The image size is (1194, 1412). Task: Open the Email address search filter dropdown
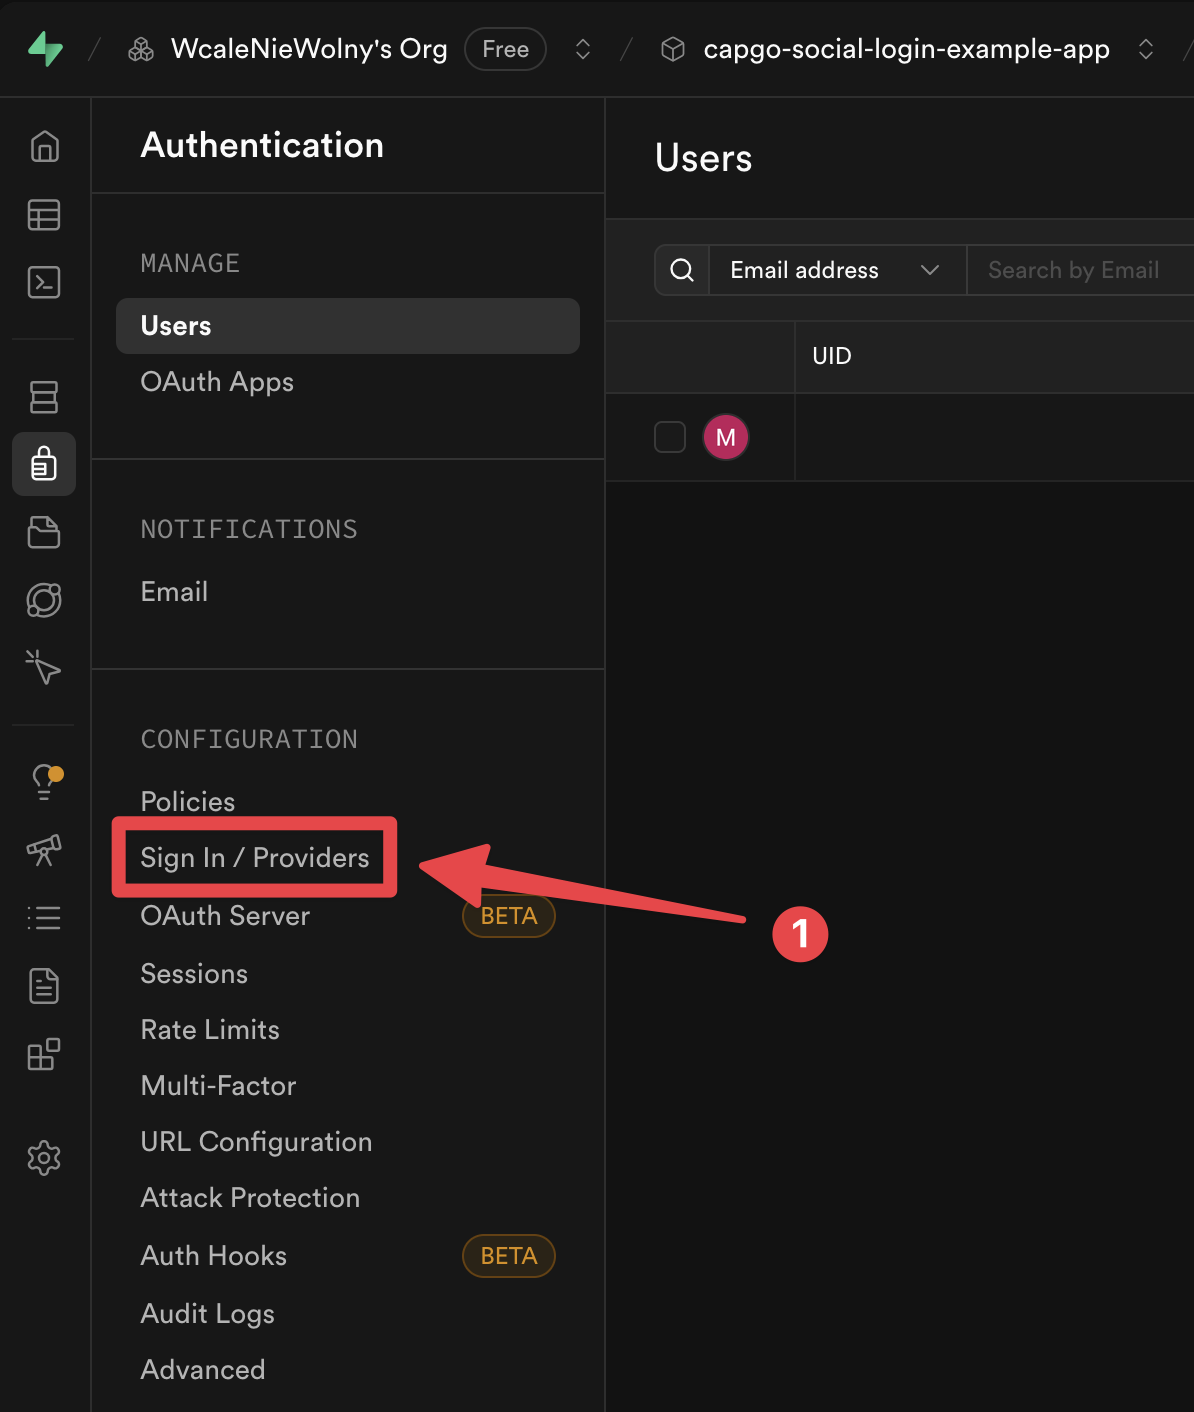coord(837,270)
